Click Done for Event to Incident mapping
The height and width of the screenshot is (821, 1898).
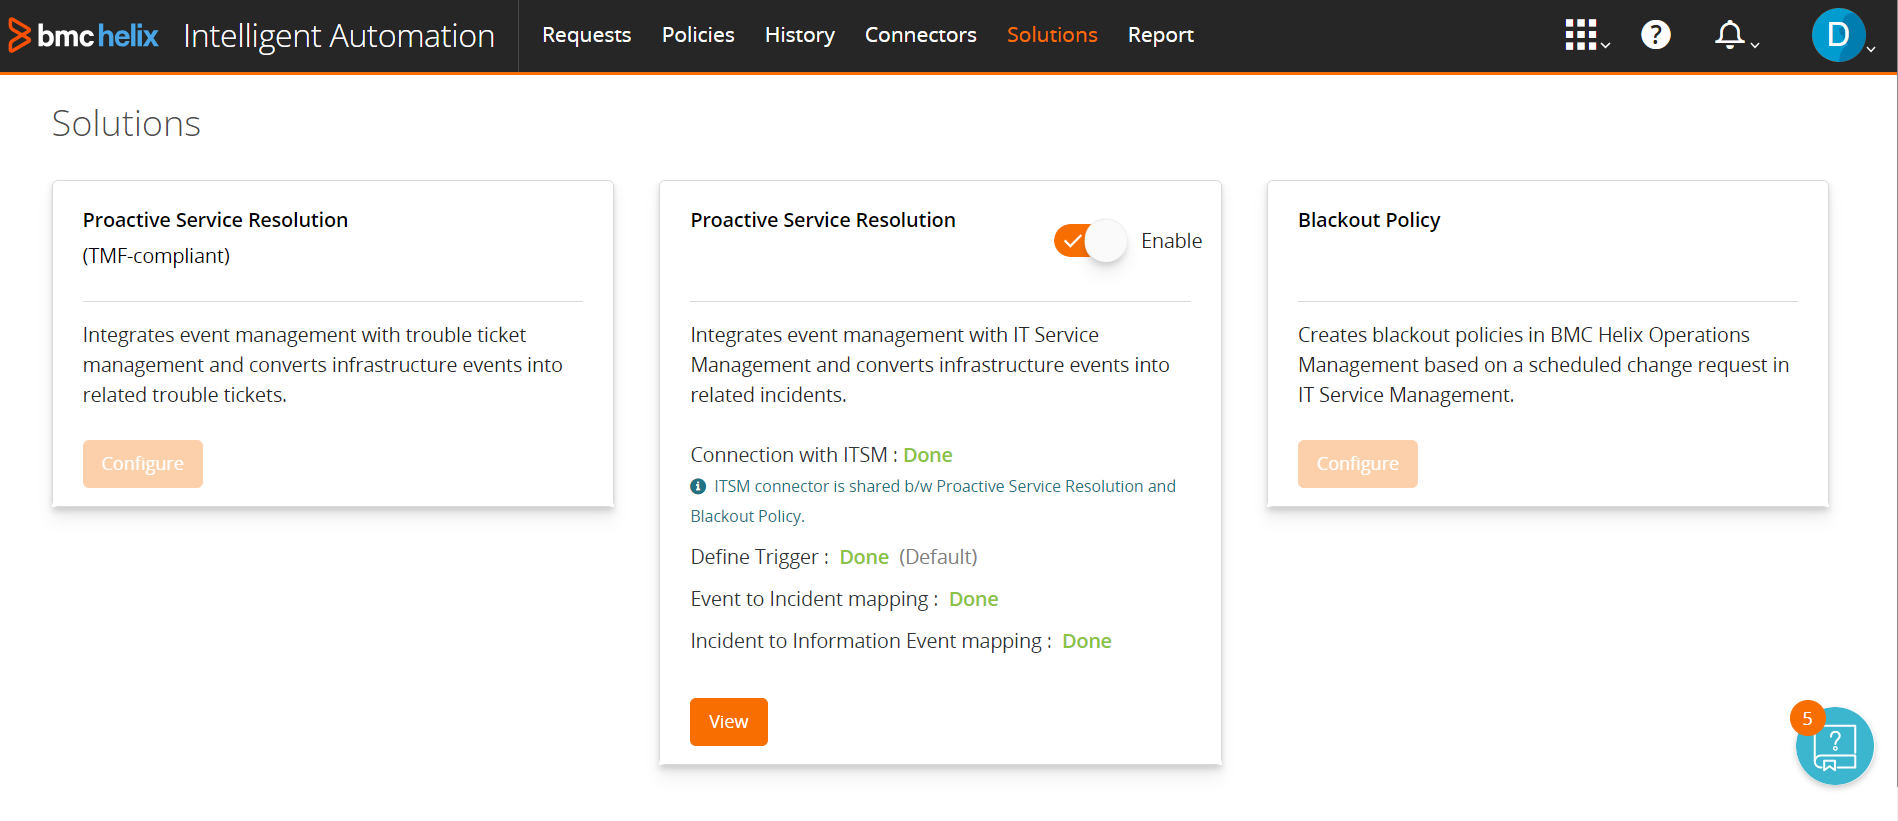(974, 599)
